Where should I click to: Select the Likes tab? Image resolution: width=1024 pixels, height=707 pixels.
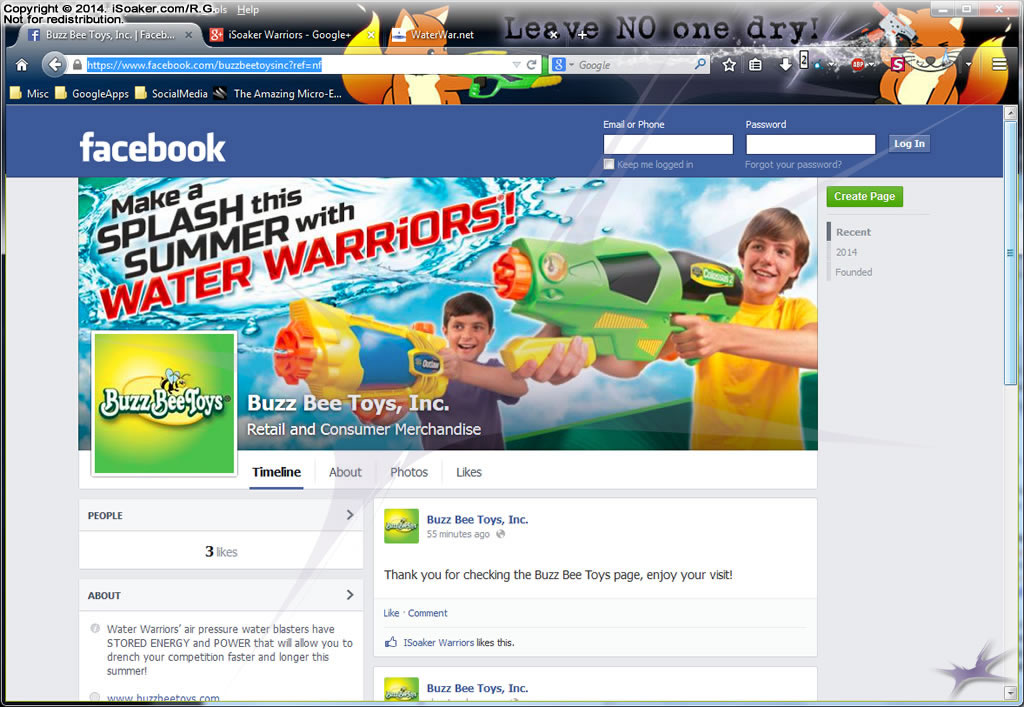click(468, 472)
